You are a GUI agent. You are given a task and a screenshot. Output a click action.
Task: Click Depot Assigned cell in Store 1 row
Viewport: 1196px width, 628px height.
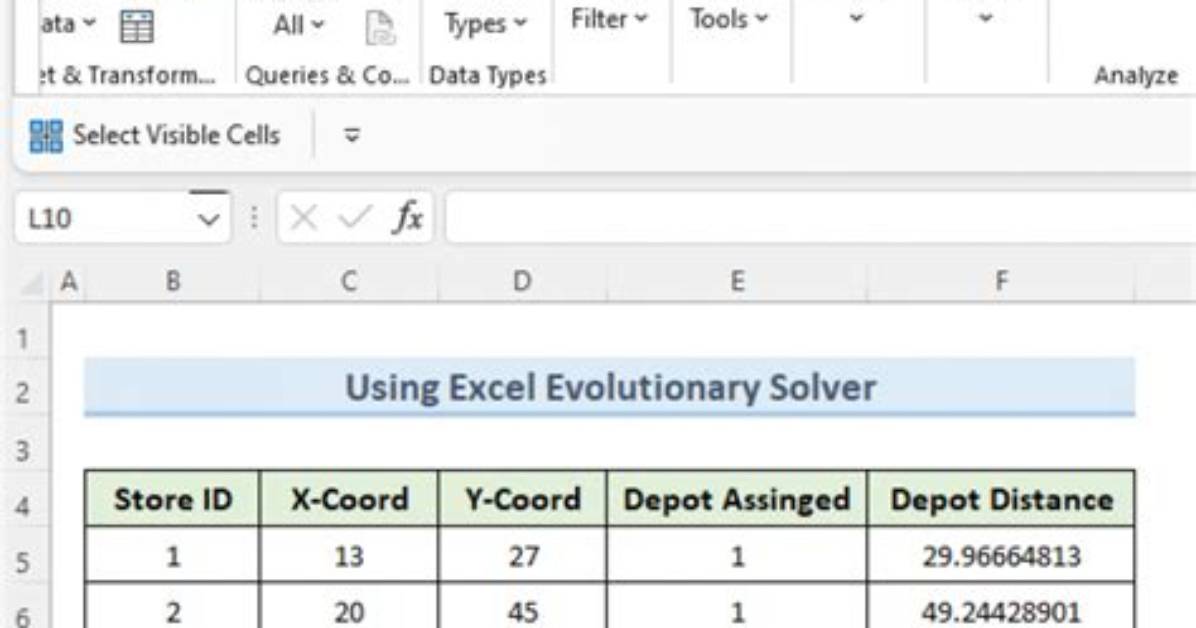[x=737, y=556]
